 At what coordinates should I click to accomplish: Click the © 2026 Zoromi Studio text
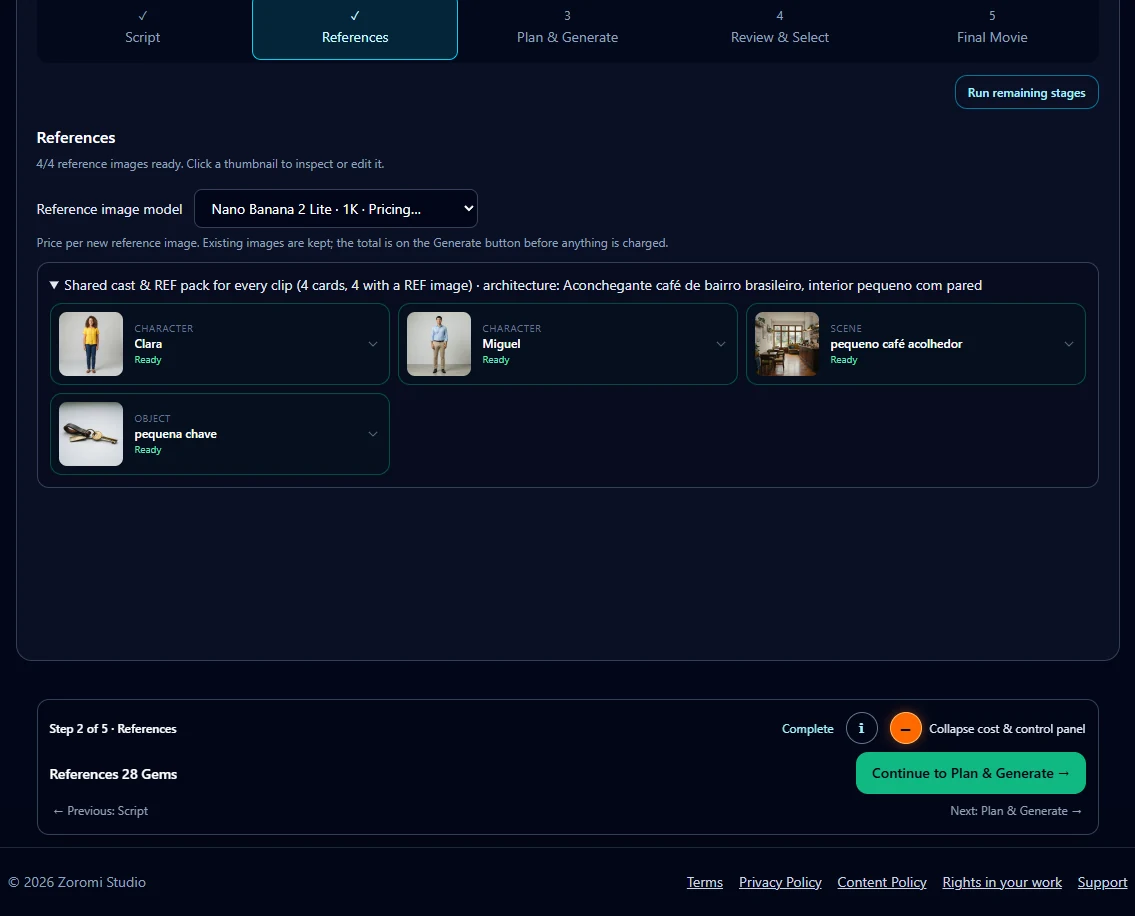pos(77,882)
